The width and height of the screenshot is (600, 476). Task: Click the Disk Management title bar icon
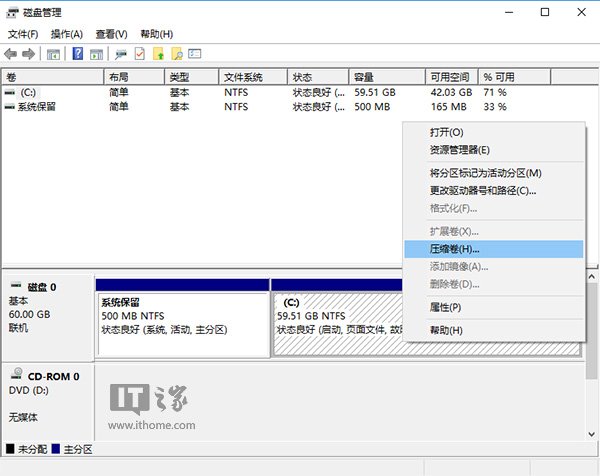[x=12, y=13]
